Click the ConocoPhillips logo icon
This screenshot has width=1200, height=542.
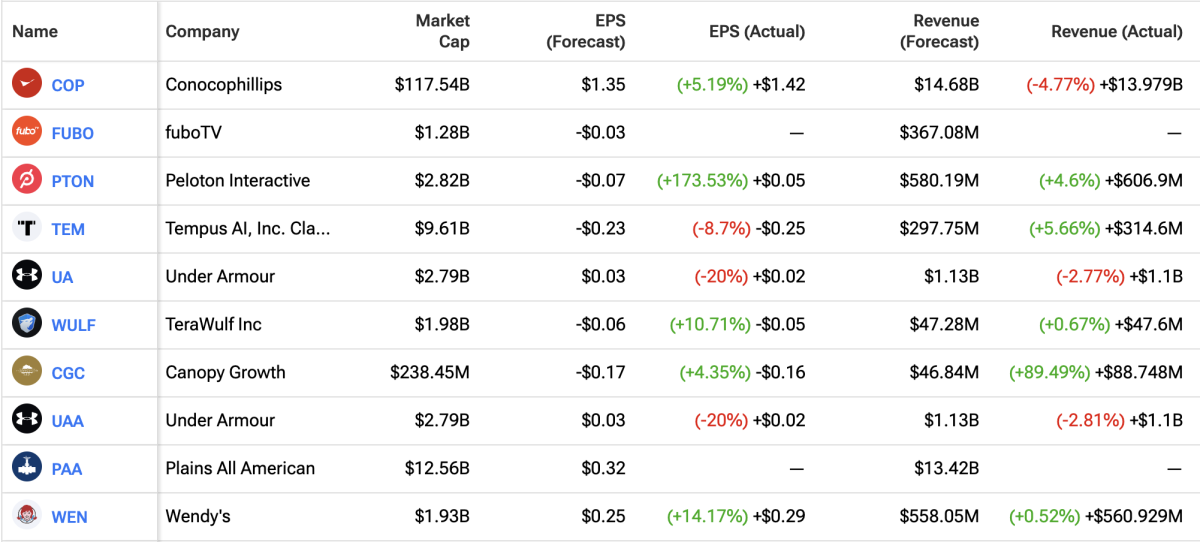pos(26,84)
